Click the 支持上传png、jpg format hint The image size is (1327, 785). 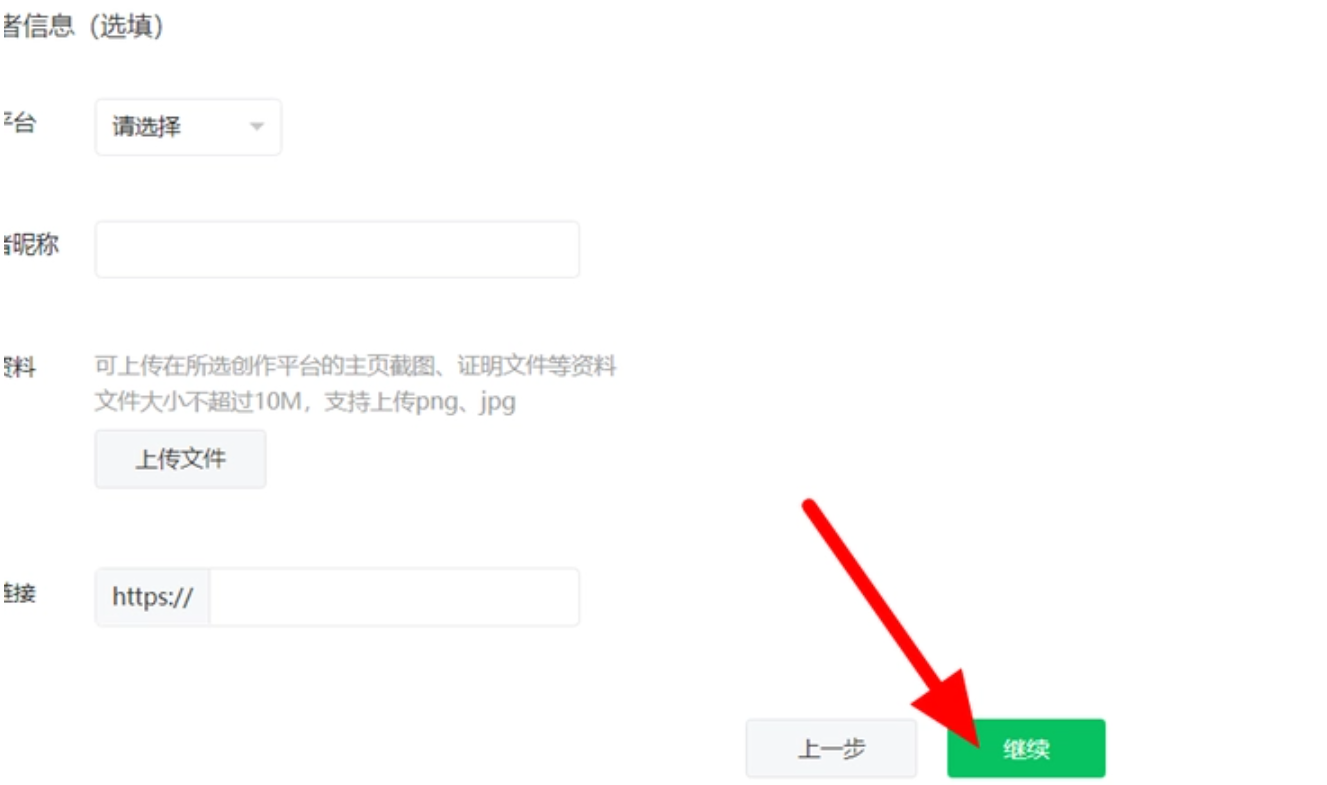click(420, 404)
